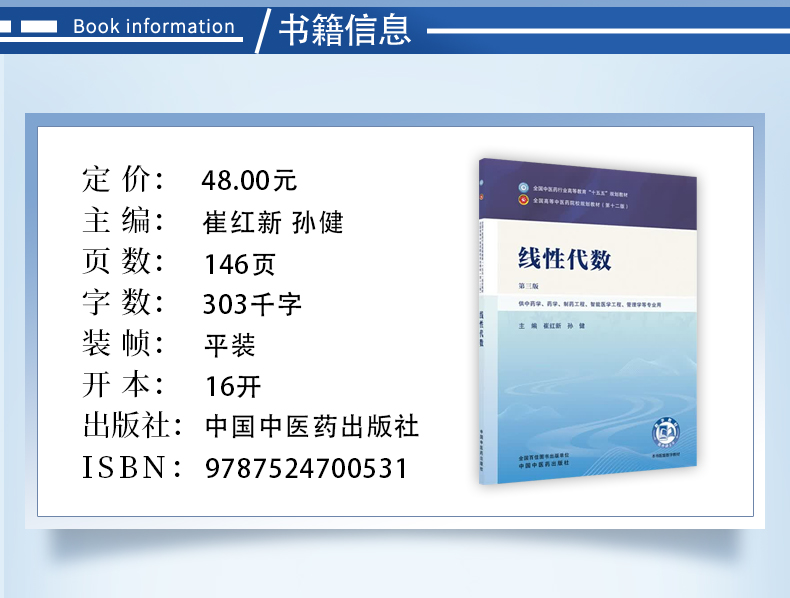Screen dimensions: 790x598
Task: Click the 'Book information' header text
Action: click(154, 26)
